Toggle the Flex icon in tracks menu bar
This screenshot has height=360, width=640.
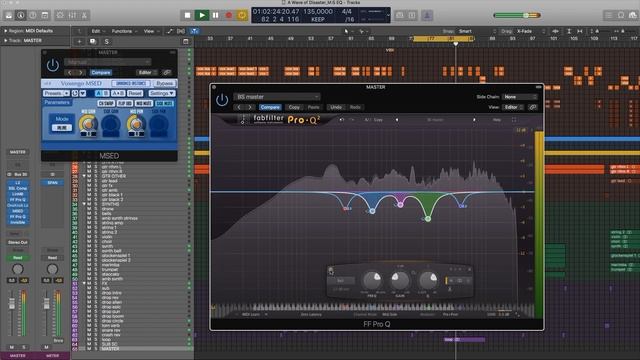coord(181,31)
